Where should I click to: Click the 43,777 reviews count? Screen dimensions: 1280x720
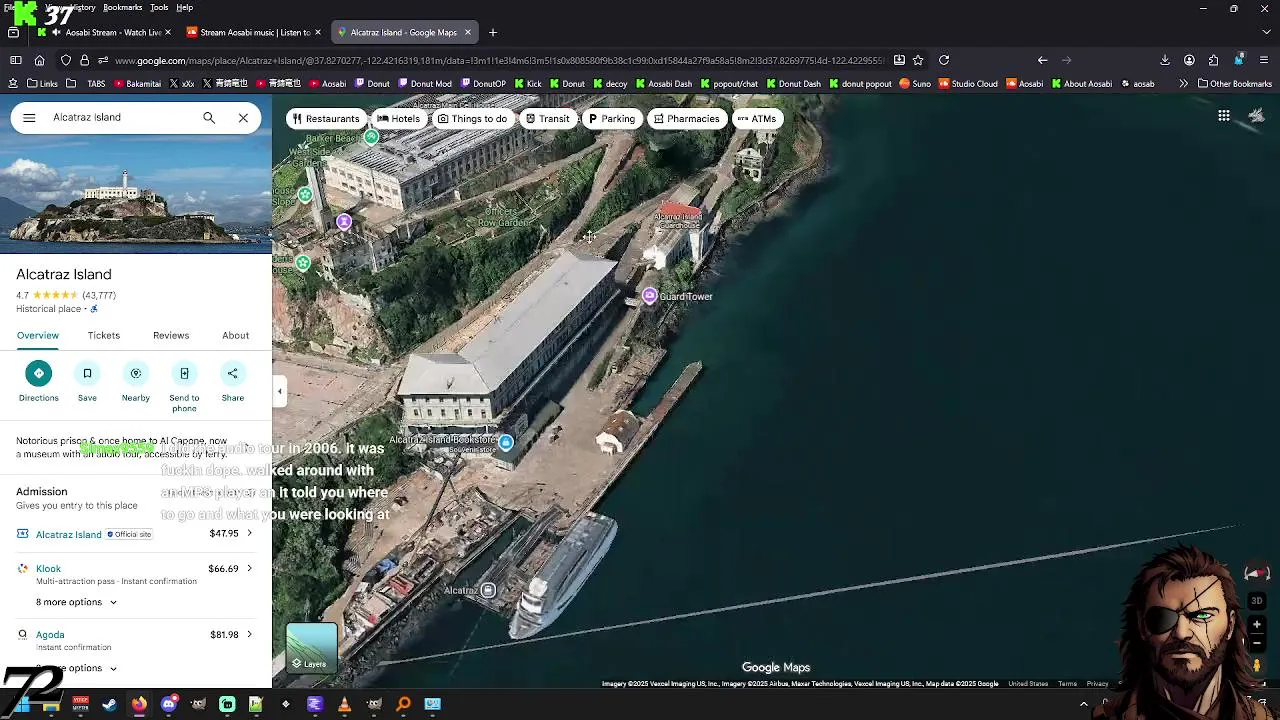pyautogui.click(x=99, y=296)
